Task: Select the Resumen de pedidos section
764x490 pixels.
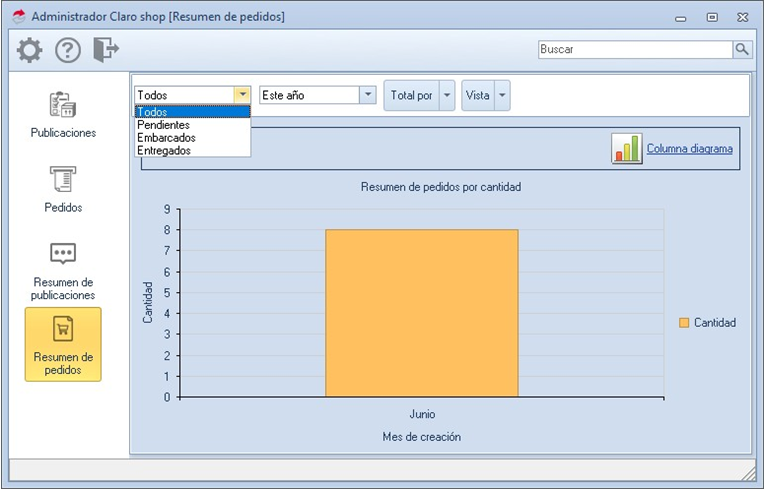Action: point(63,344)
